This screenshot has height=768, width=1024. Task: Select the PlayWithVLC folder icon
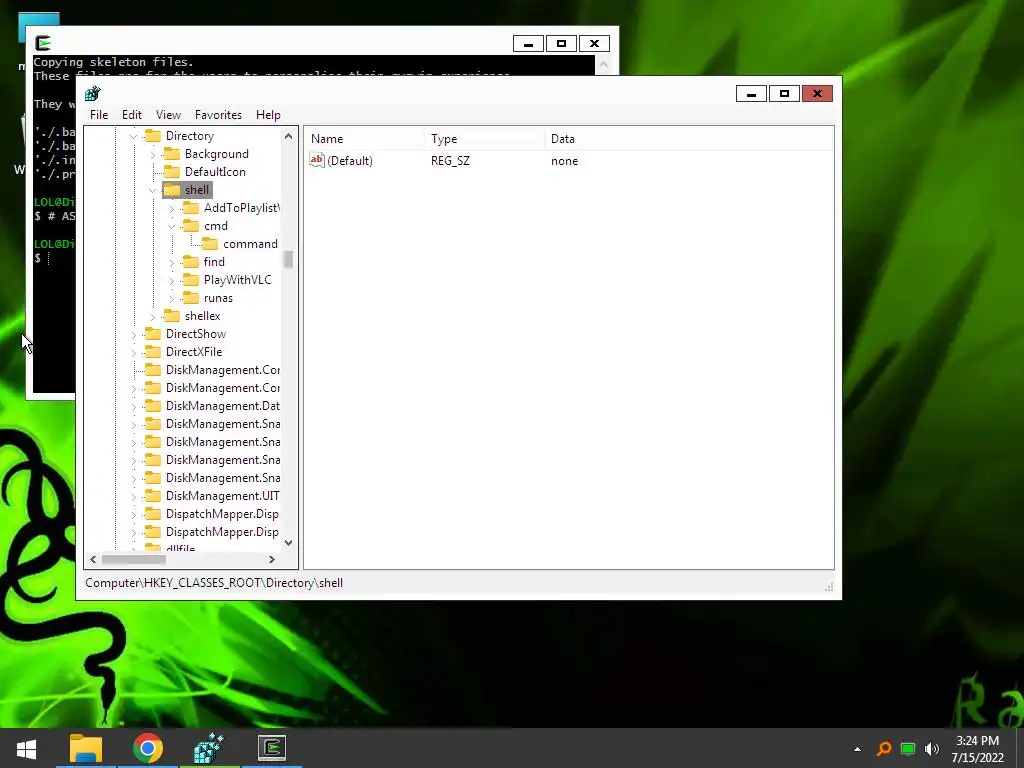click(x=191, y=280)
